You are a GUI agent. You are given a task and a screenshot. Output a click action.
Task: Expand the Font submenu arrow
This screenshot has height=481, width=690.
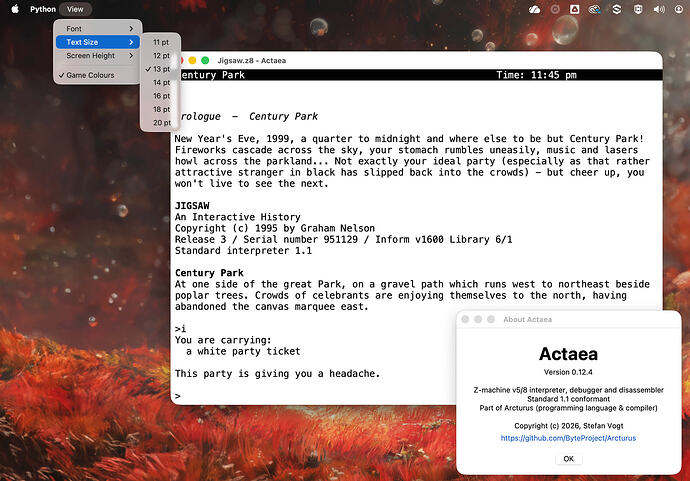pyautogui.click(x=131, y=29)
